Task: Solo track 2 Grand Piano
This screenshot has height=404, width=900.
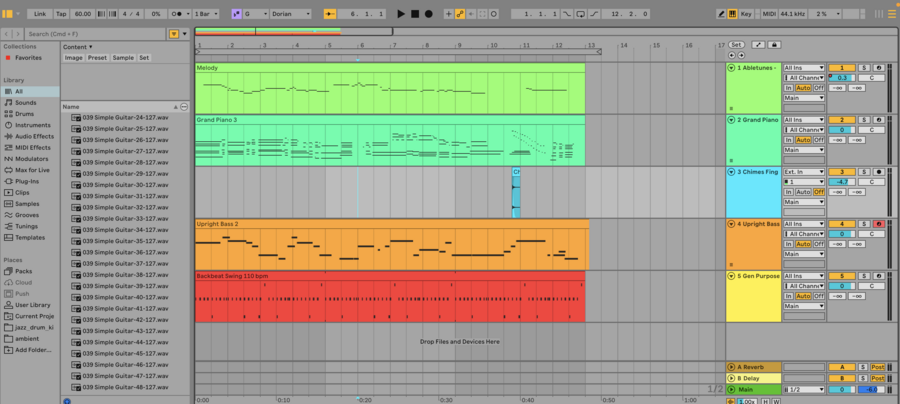Action: pyautogui.click(x=864, y=120)
